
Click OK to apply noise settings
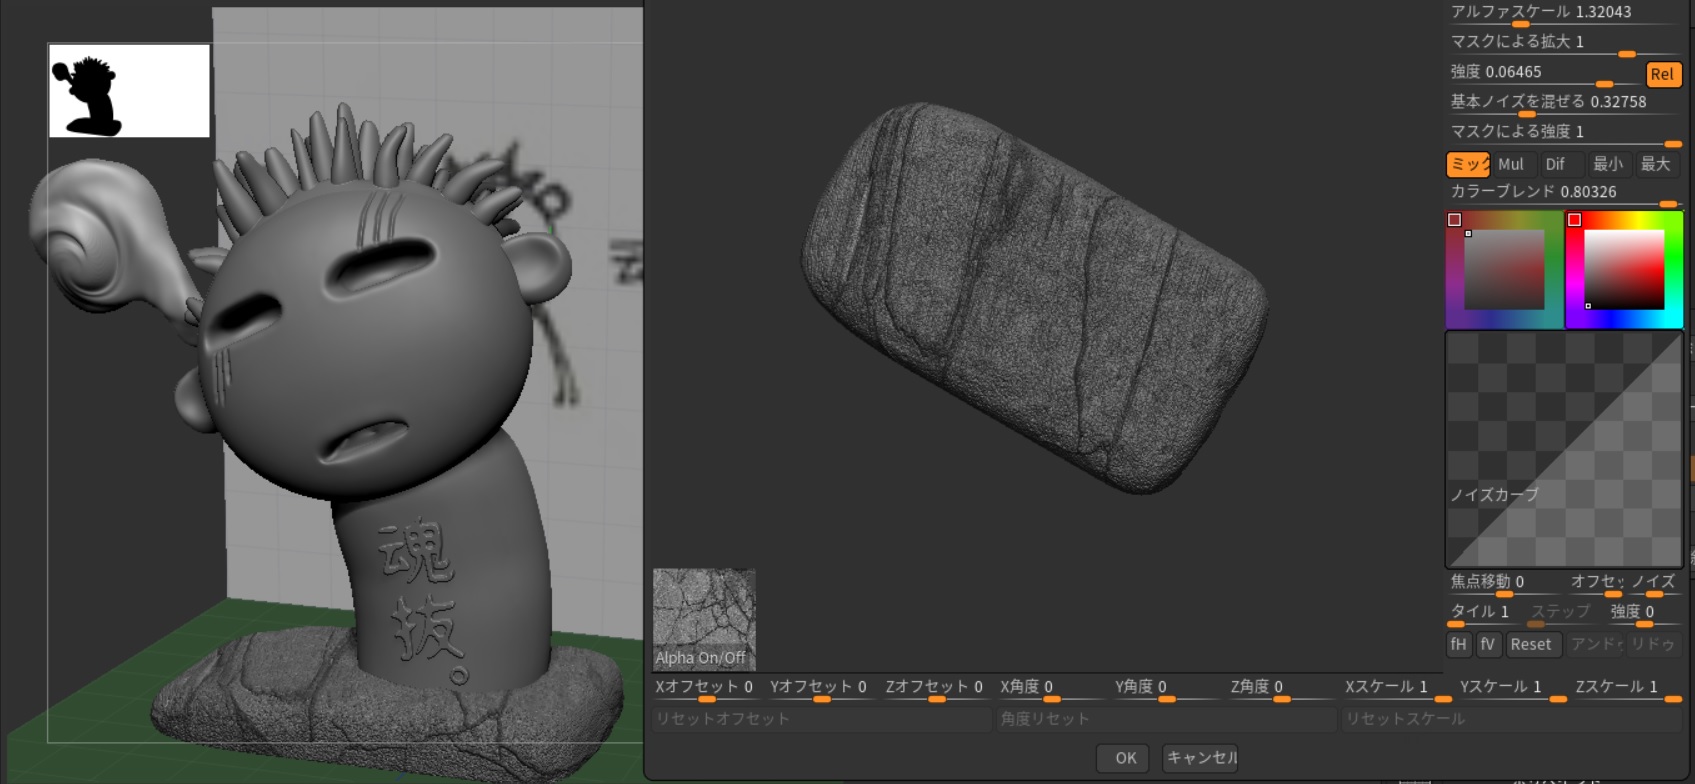pos(1125,758)
